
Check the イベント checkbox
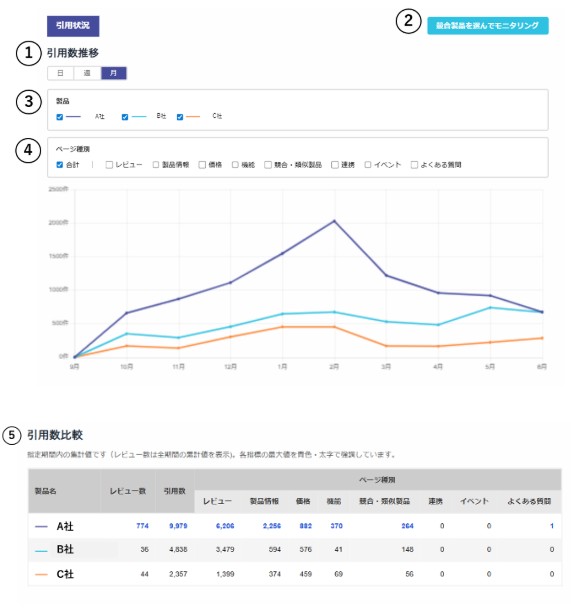click(x=368, y=165)
